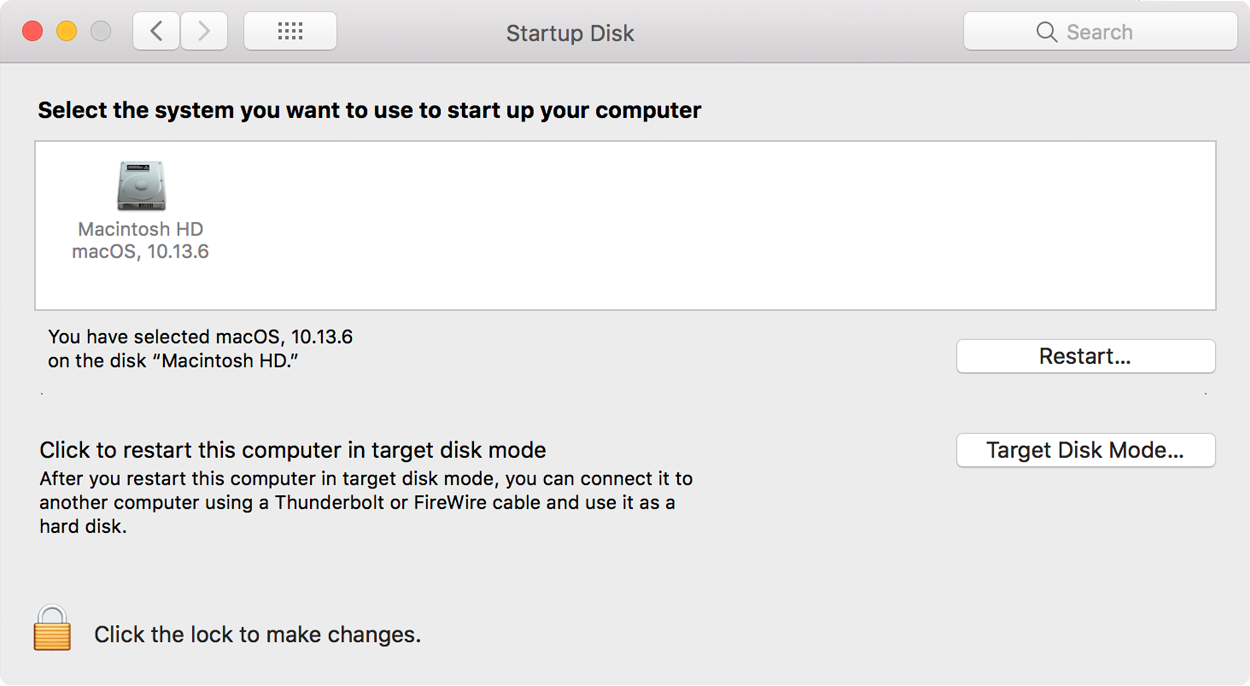Click the 'You have selected macOS' status text
The width and height of the screenshot is (1250, 686).
tap(200, 349)
